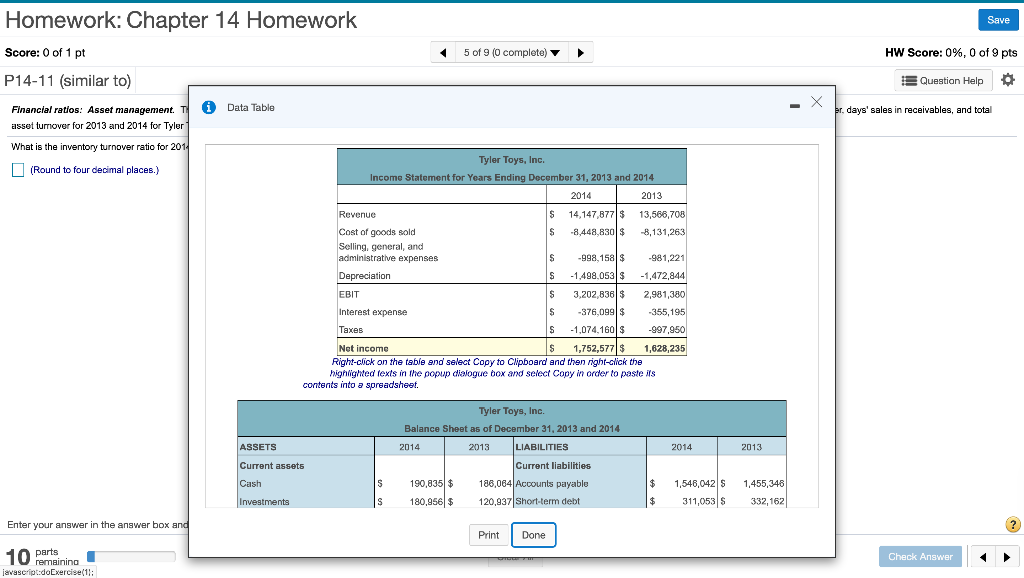Click the Income Statement table title
The width and height of the screenshot is (1024, 578).
(511, 178)
